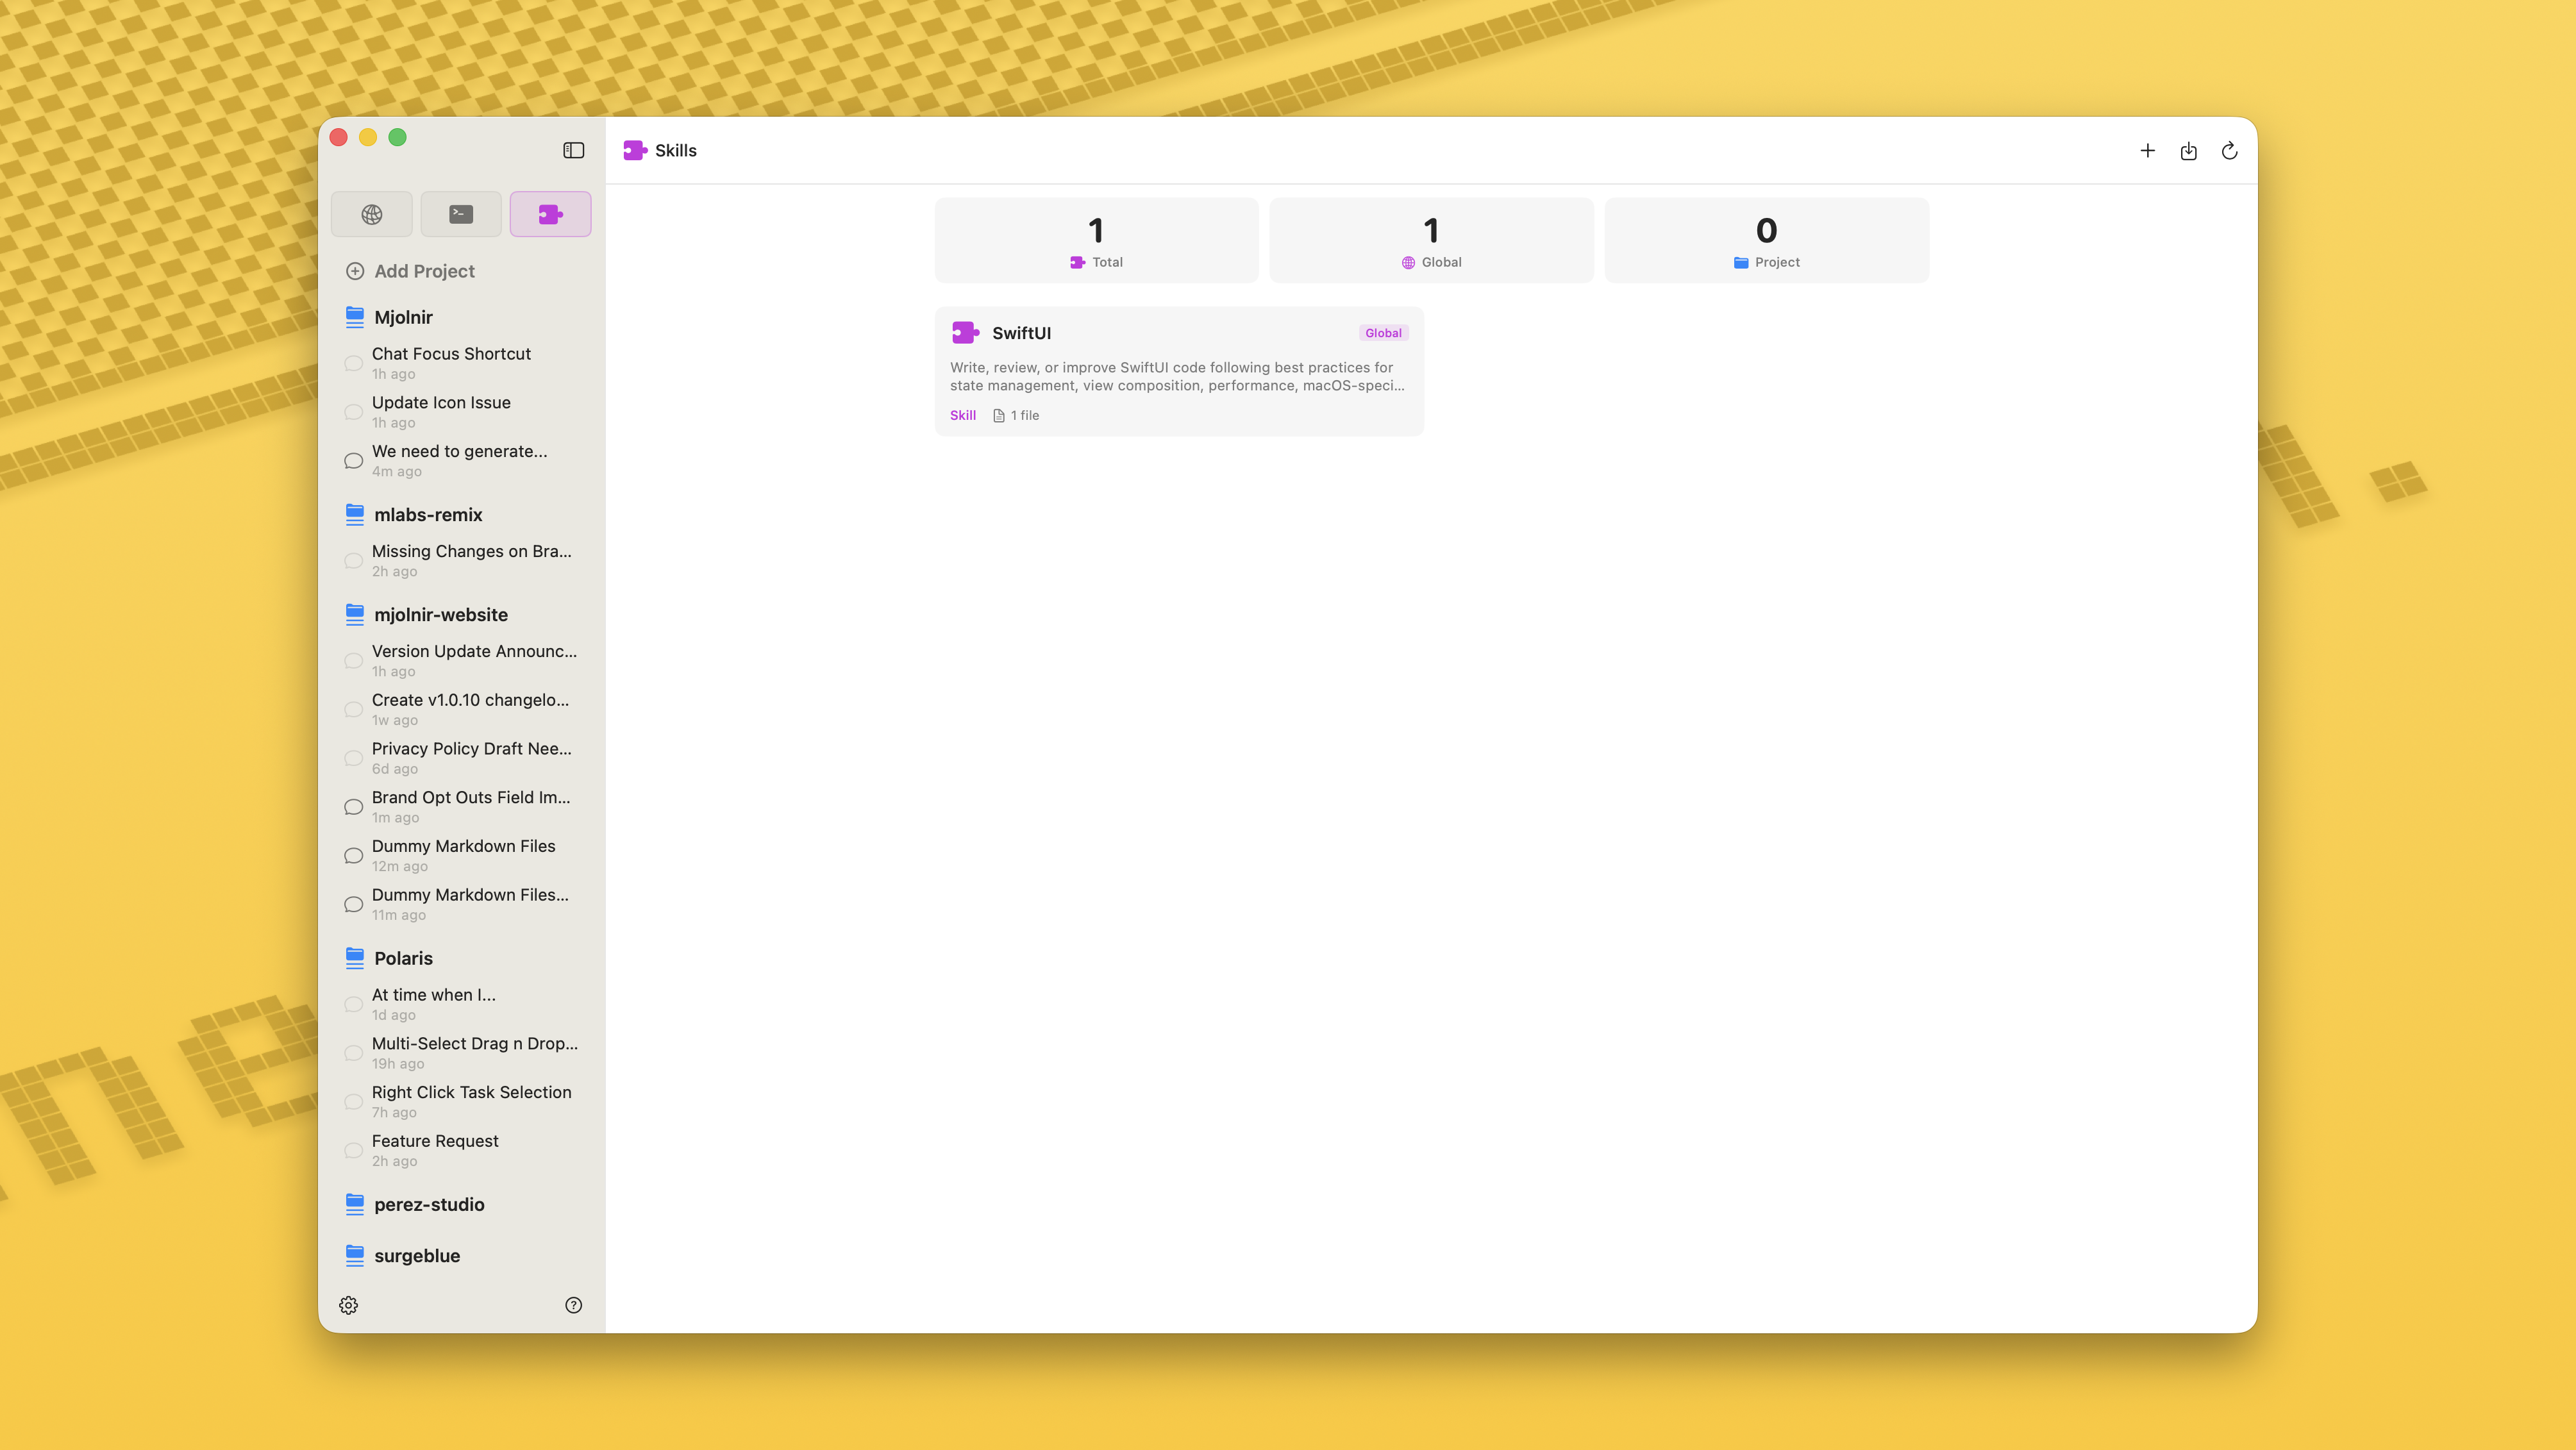Open the import skill icon

[x=2189, y=150]
